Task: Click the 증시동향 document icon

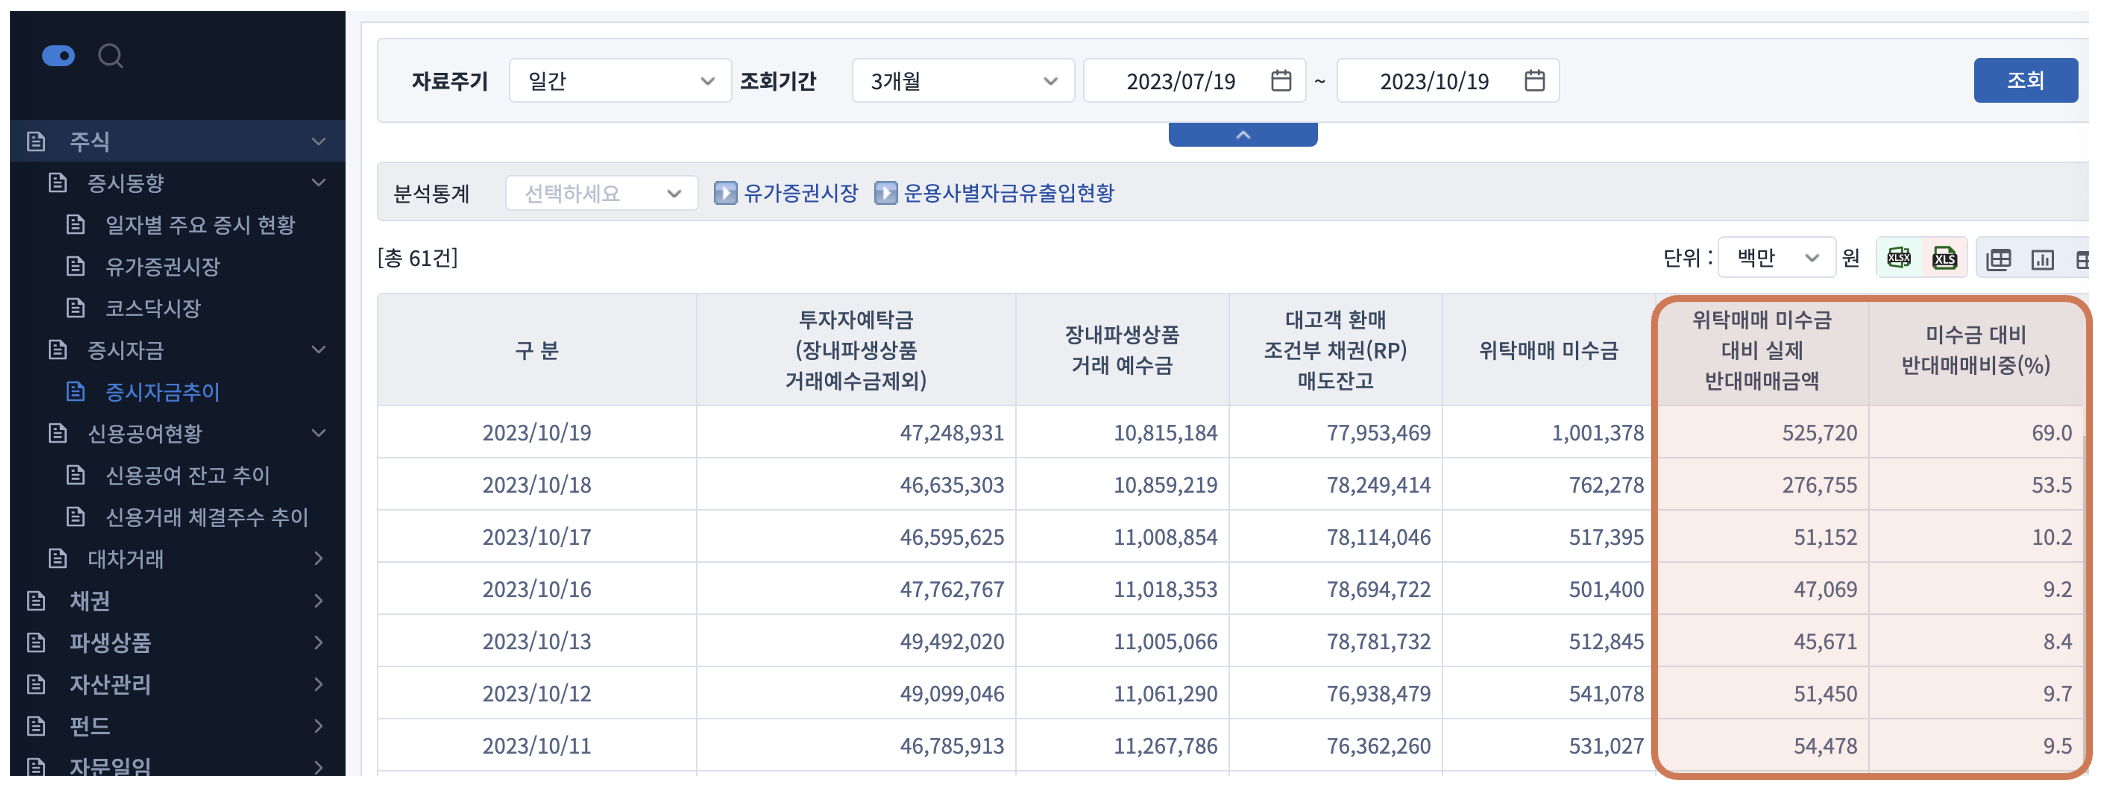Action: click(x=58, y=182)
